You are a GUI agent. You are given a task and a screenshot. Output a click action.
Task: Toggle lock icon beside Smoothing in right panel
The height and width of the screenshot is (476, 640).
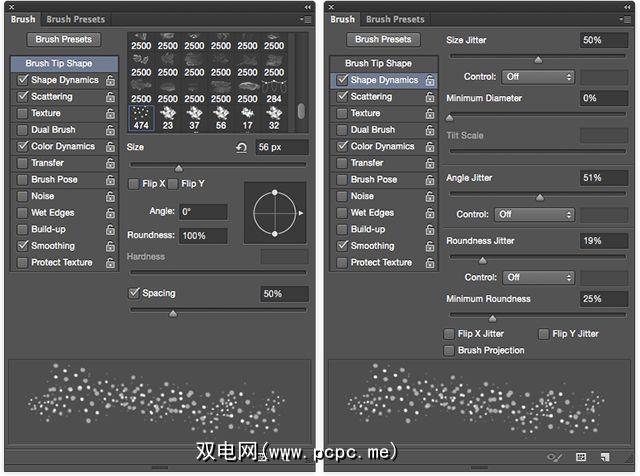point(430,246)
